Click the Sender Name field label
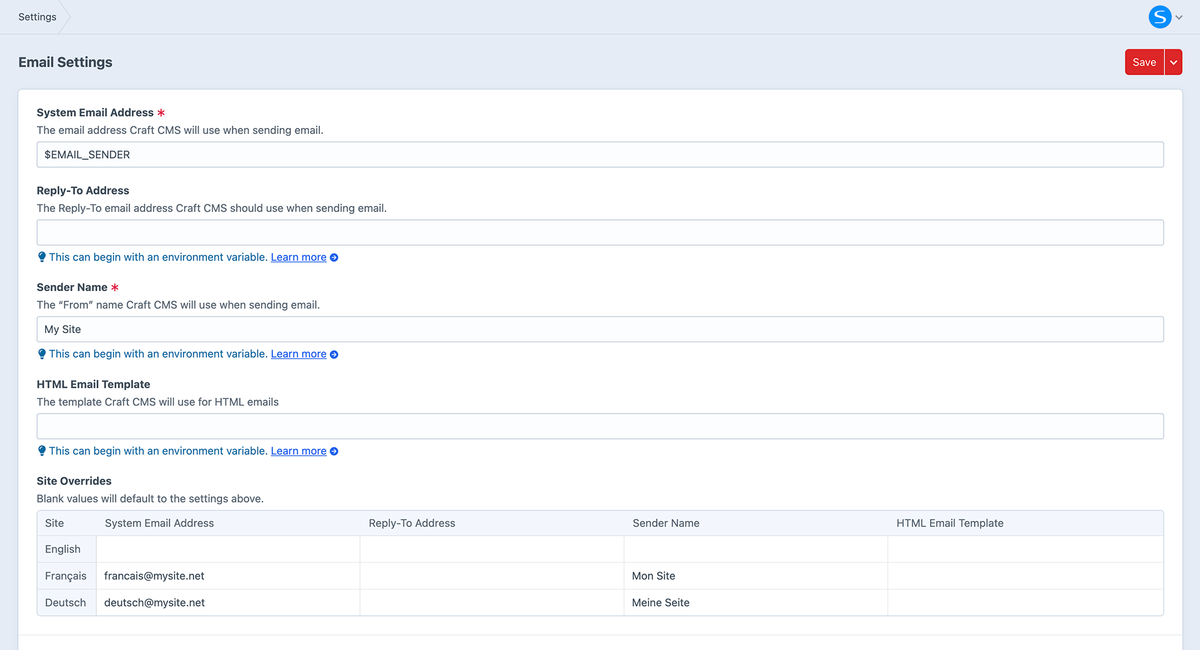This screenshot has width=1200, height=650. pos(72,287)
